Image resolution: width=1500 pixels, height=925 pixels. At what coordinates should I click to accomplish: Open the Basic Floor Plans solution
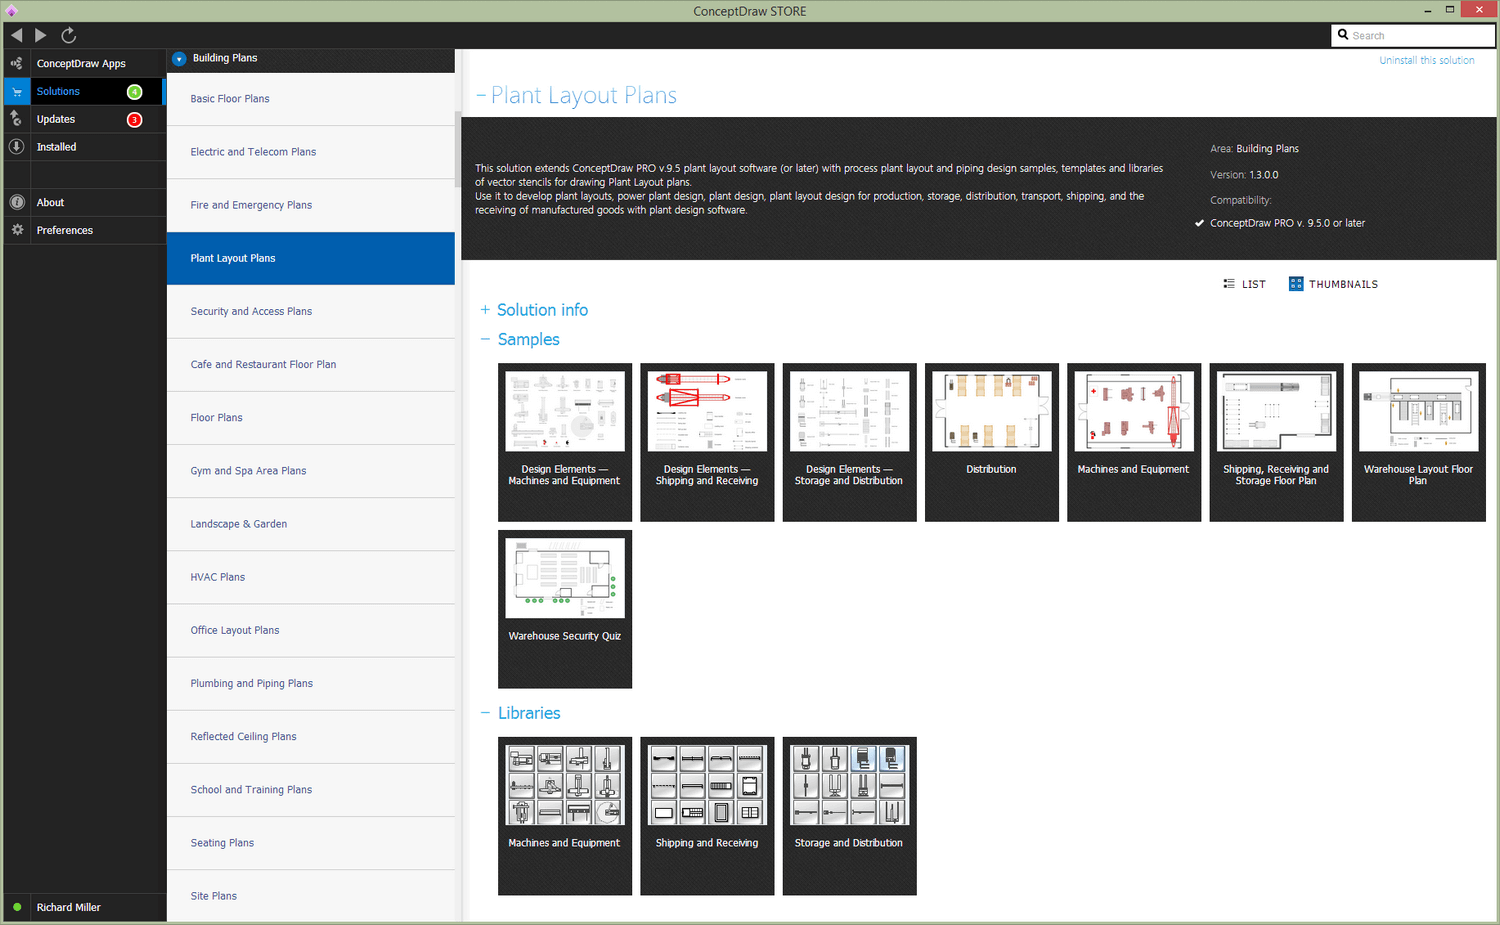click(x=311, y=99)
